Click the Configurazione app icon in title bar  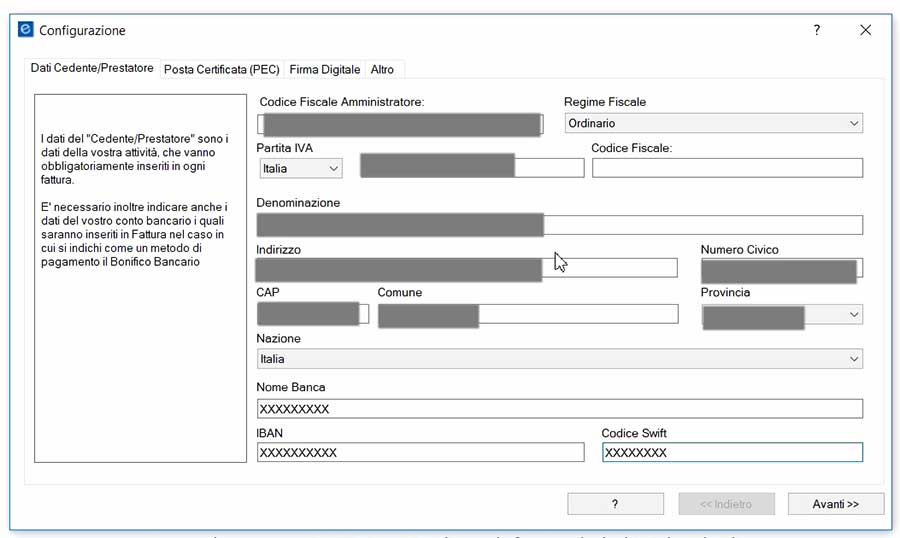point(26,29)
